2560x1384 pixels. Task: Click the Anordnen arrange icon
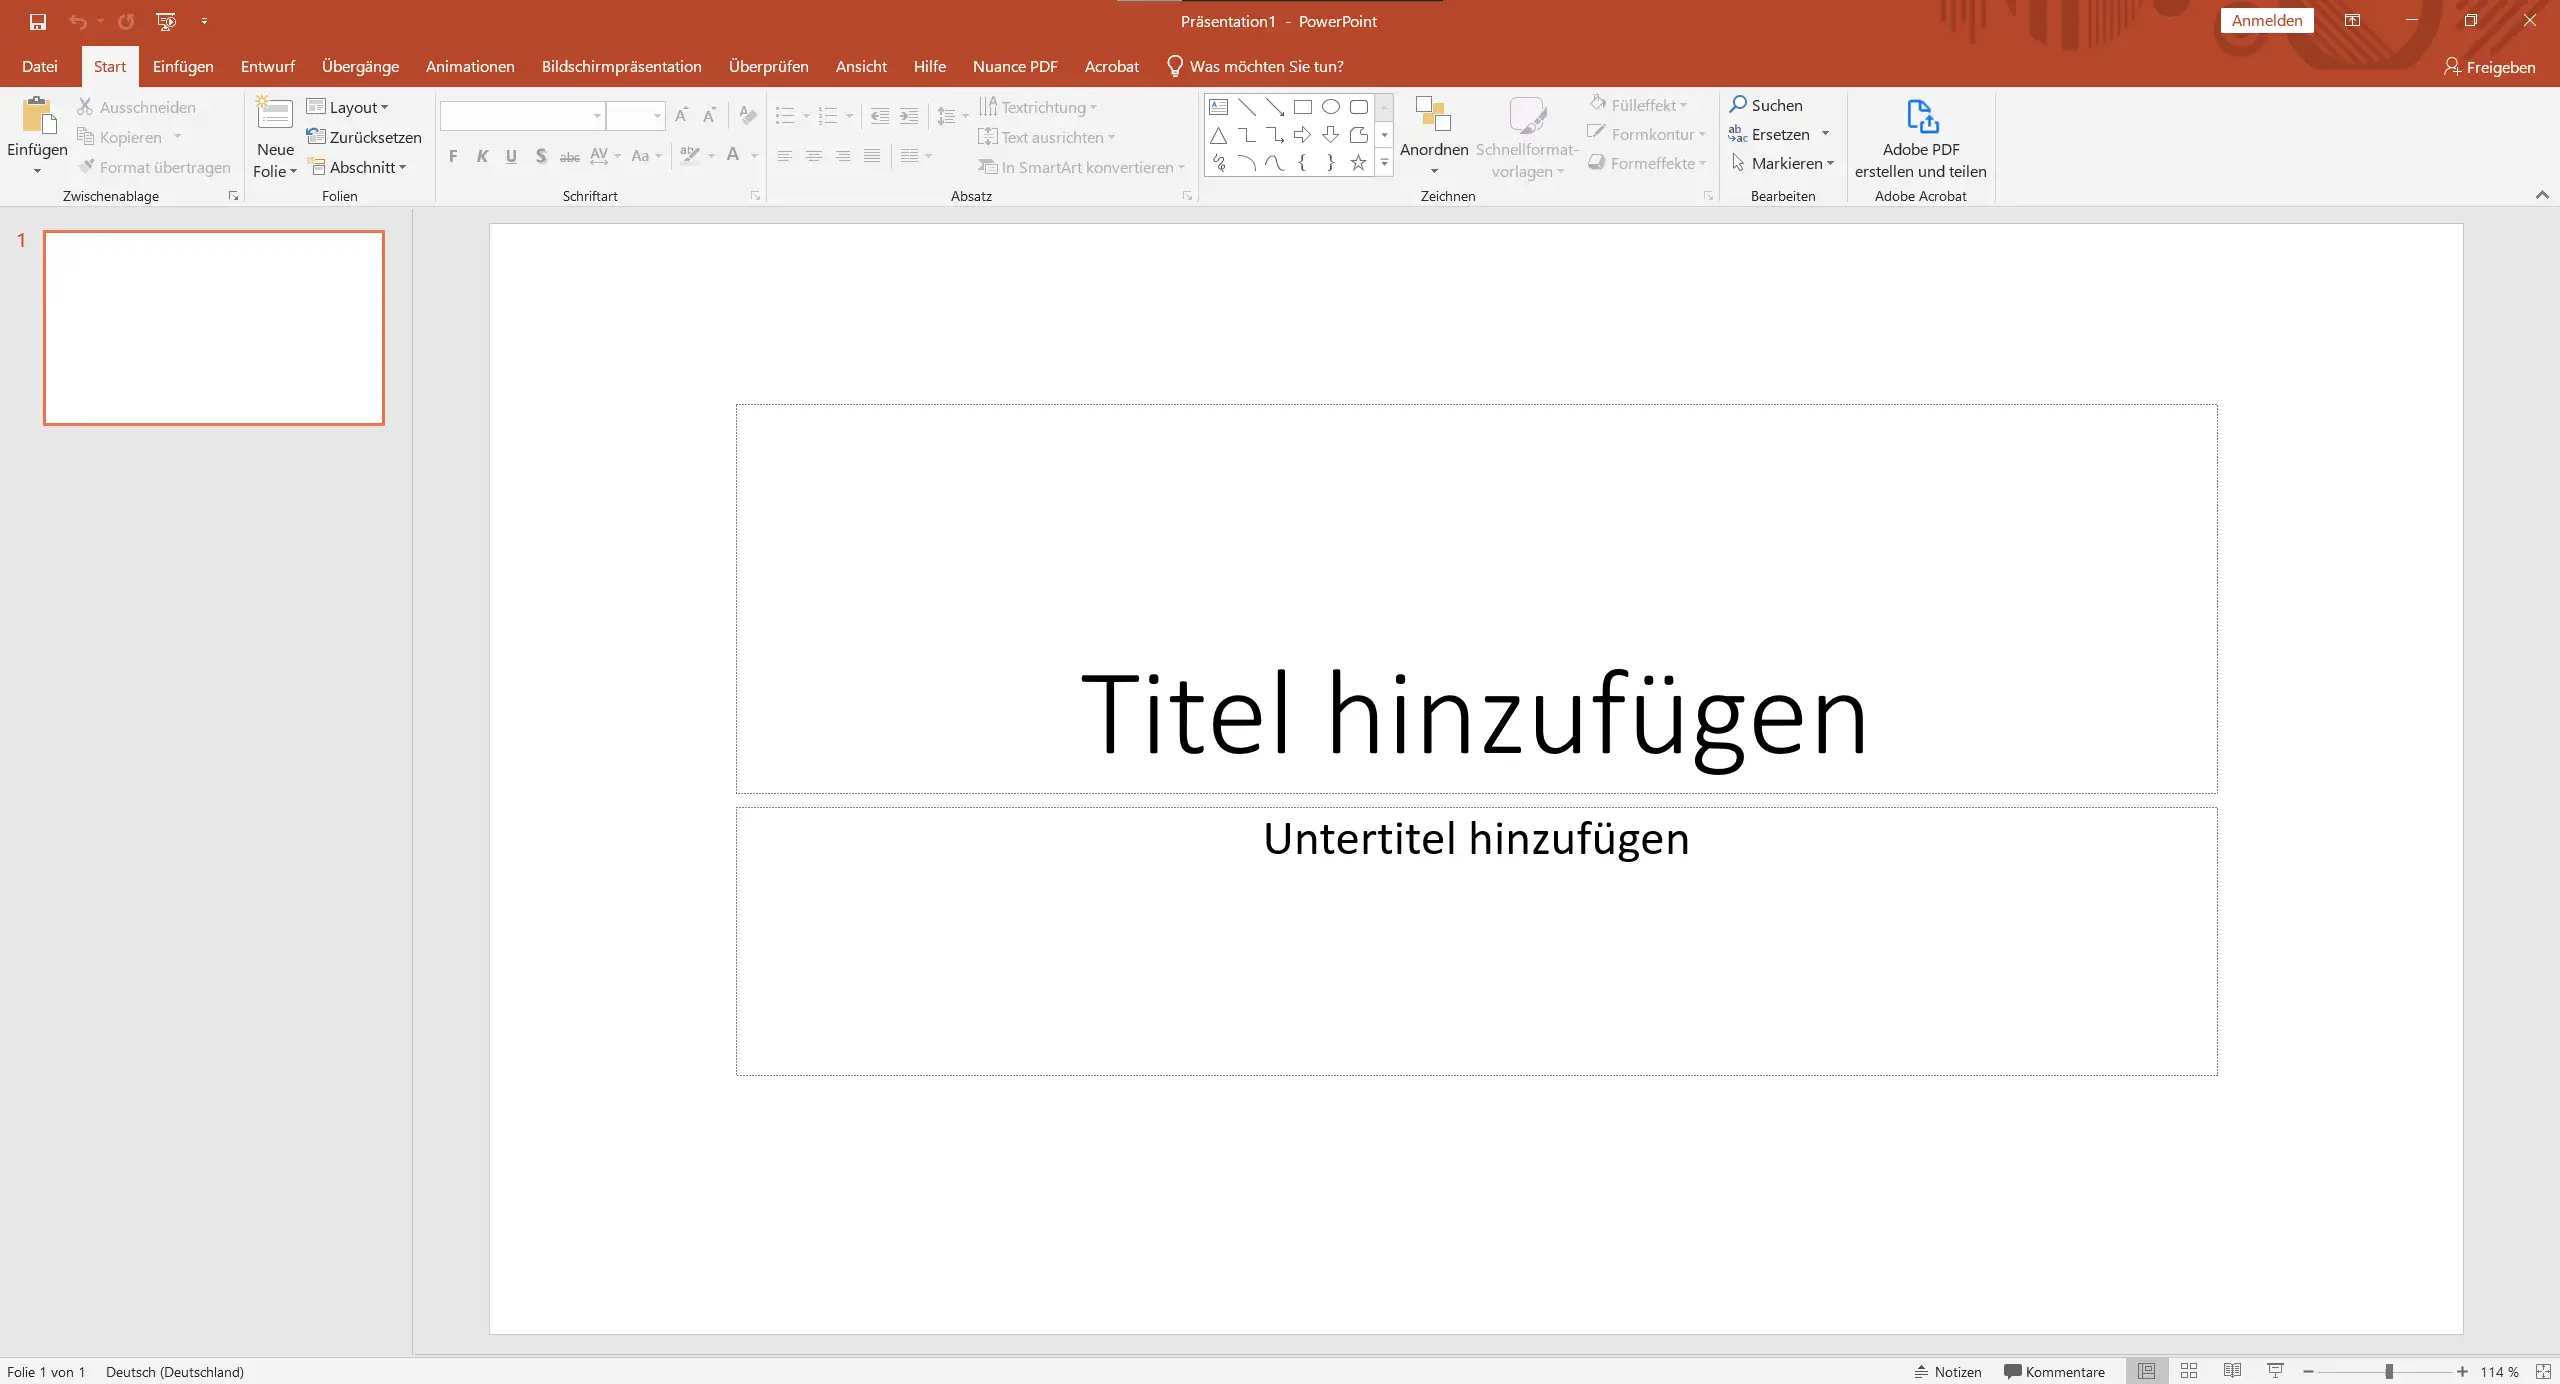click(1433, 115)
